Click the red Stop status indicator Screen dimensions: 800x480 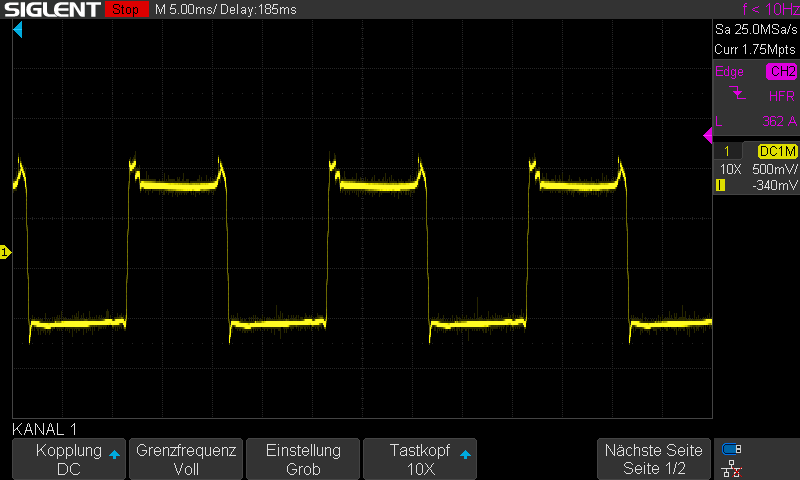click(x=127, y=9)
